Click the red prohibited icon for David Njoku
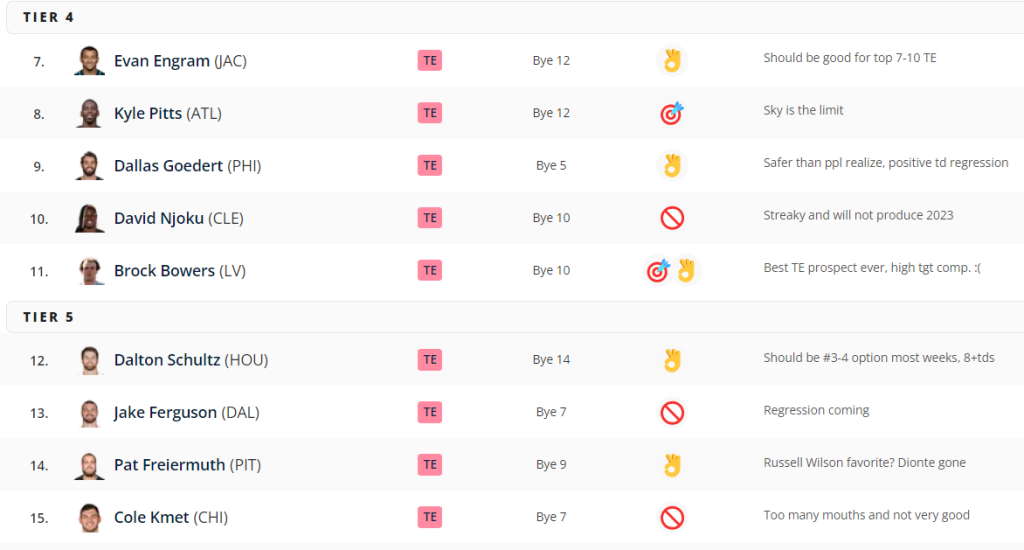The height and width of the screenshot is (550, 1024). tap(671, 218)
